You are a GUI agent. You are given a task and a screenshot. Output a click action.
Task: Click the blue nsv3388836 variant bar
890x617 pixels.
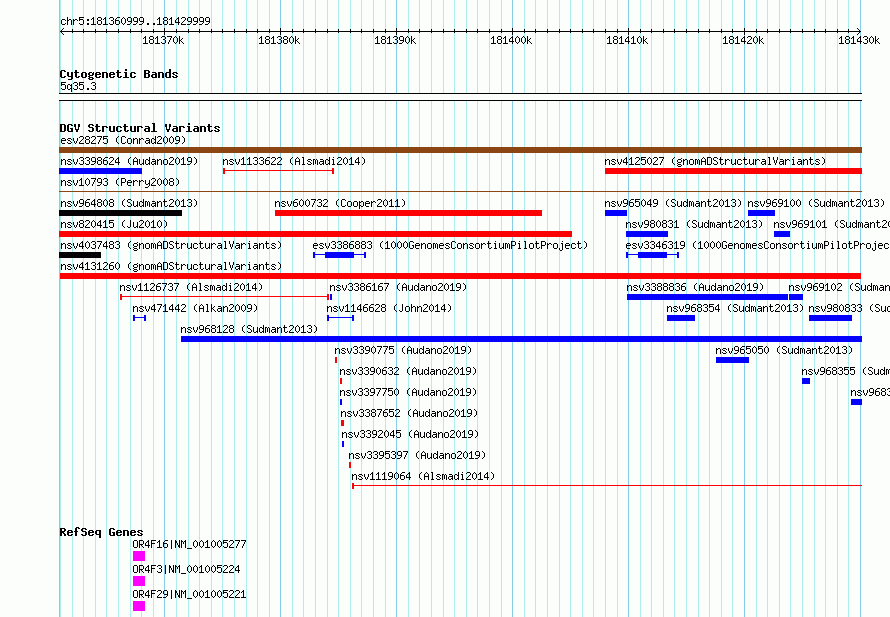707,297
